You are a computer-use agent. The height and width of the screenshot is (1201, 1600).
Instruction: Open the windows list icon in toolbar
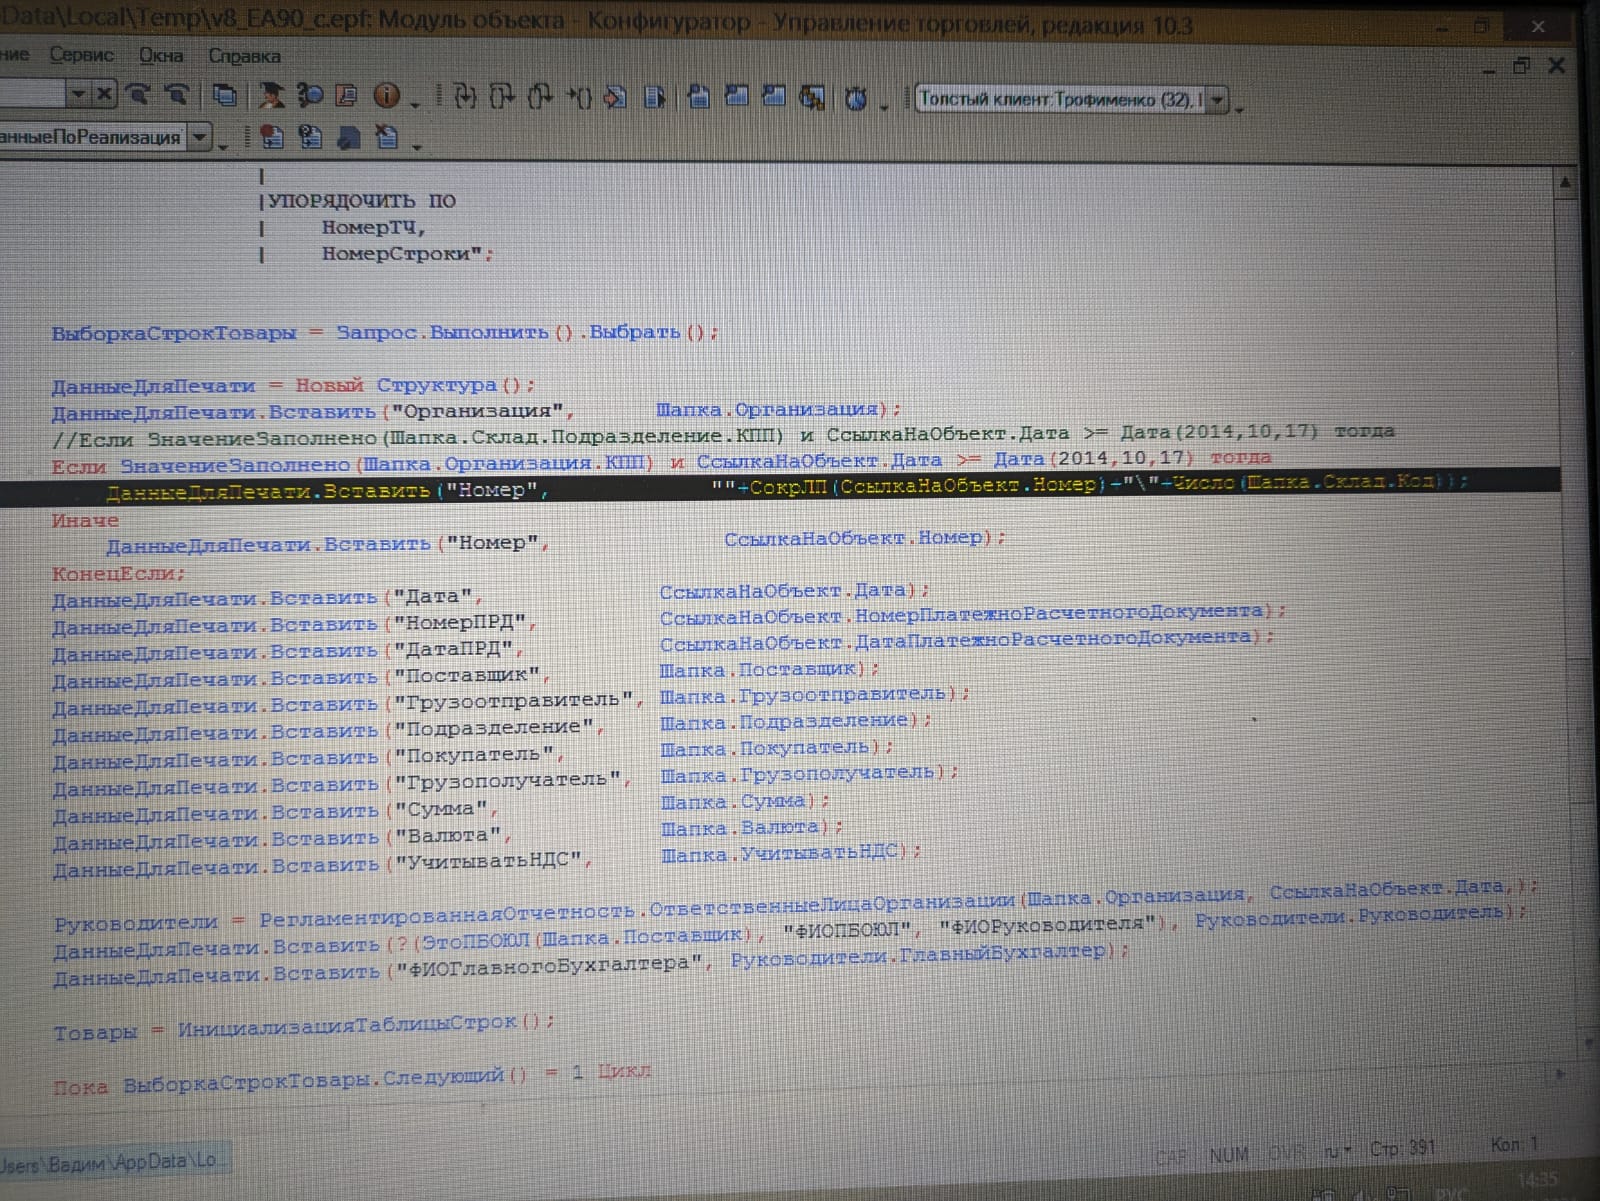tap(225, 96)
